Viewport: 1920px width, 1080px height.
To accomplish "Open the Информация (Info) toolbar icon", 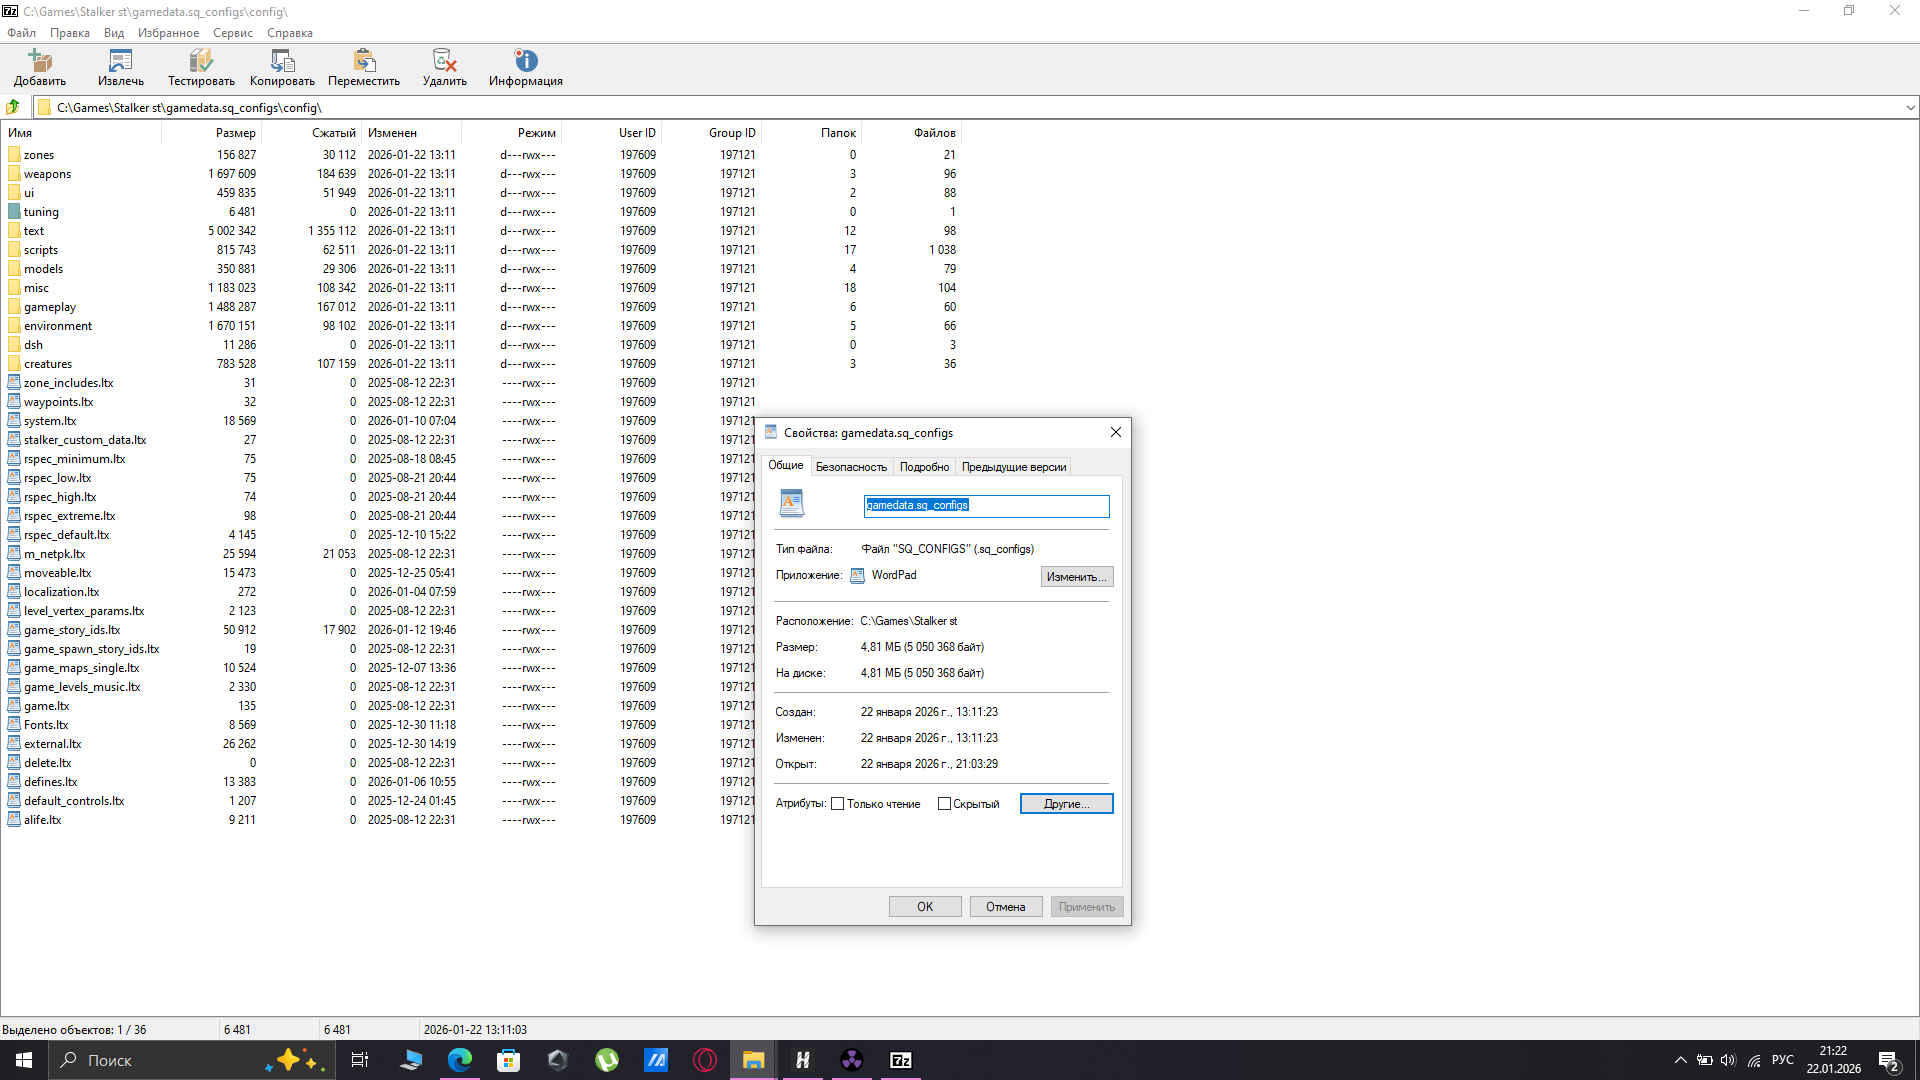I will click(x=526, y=61).
